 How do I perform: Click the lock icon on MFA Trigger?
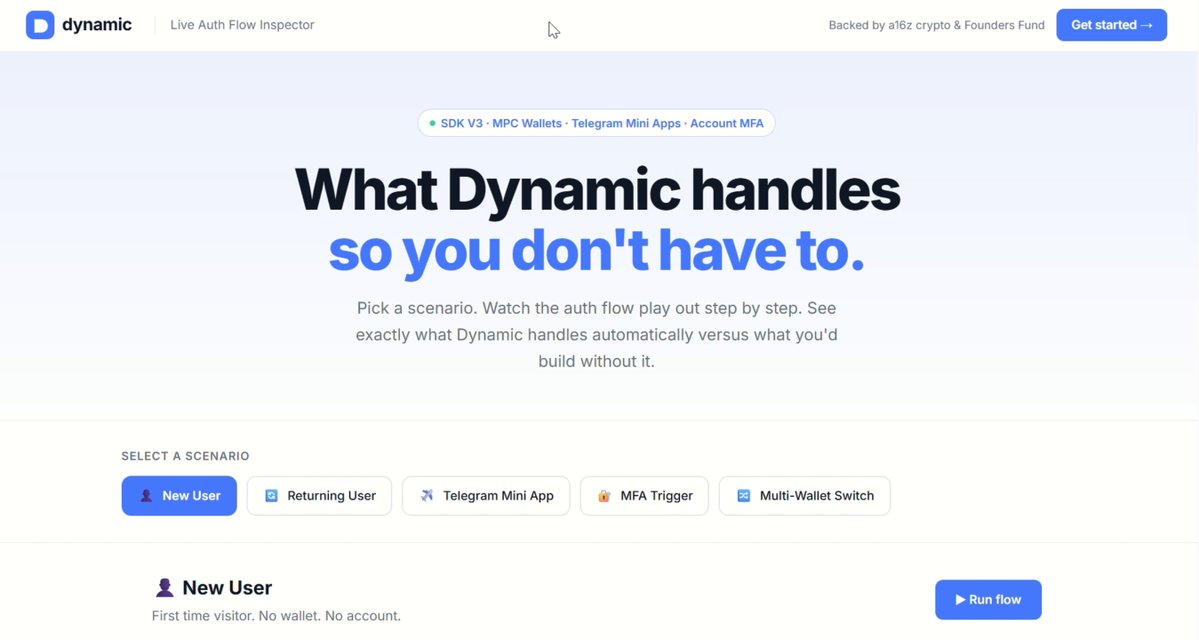click(604, 495)
